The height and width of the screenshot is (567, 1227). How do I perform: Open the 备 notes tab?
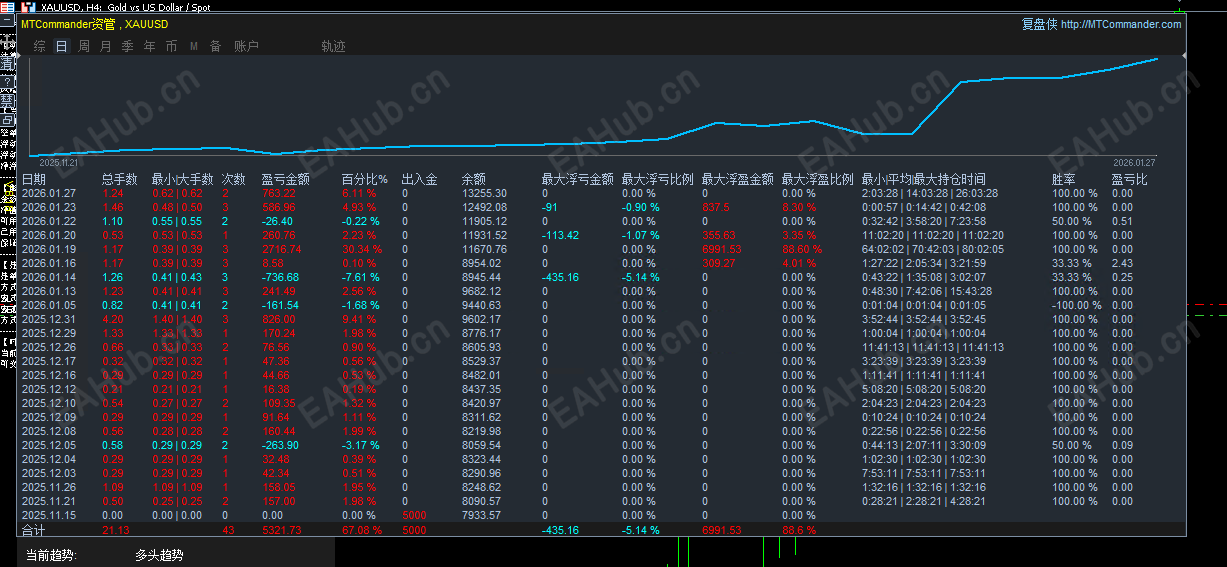click(x=216, y=46)
